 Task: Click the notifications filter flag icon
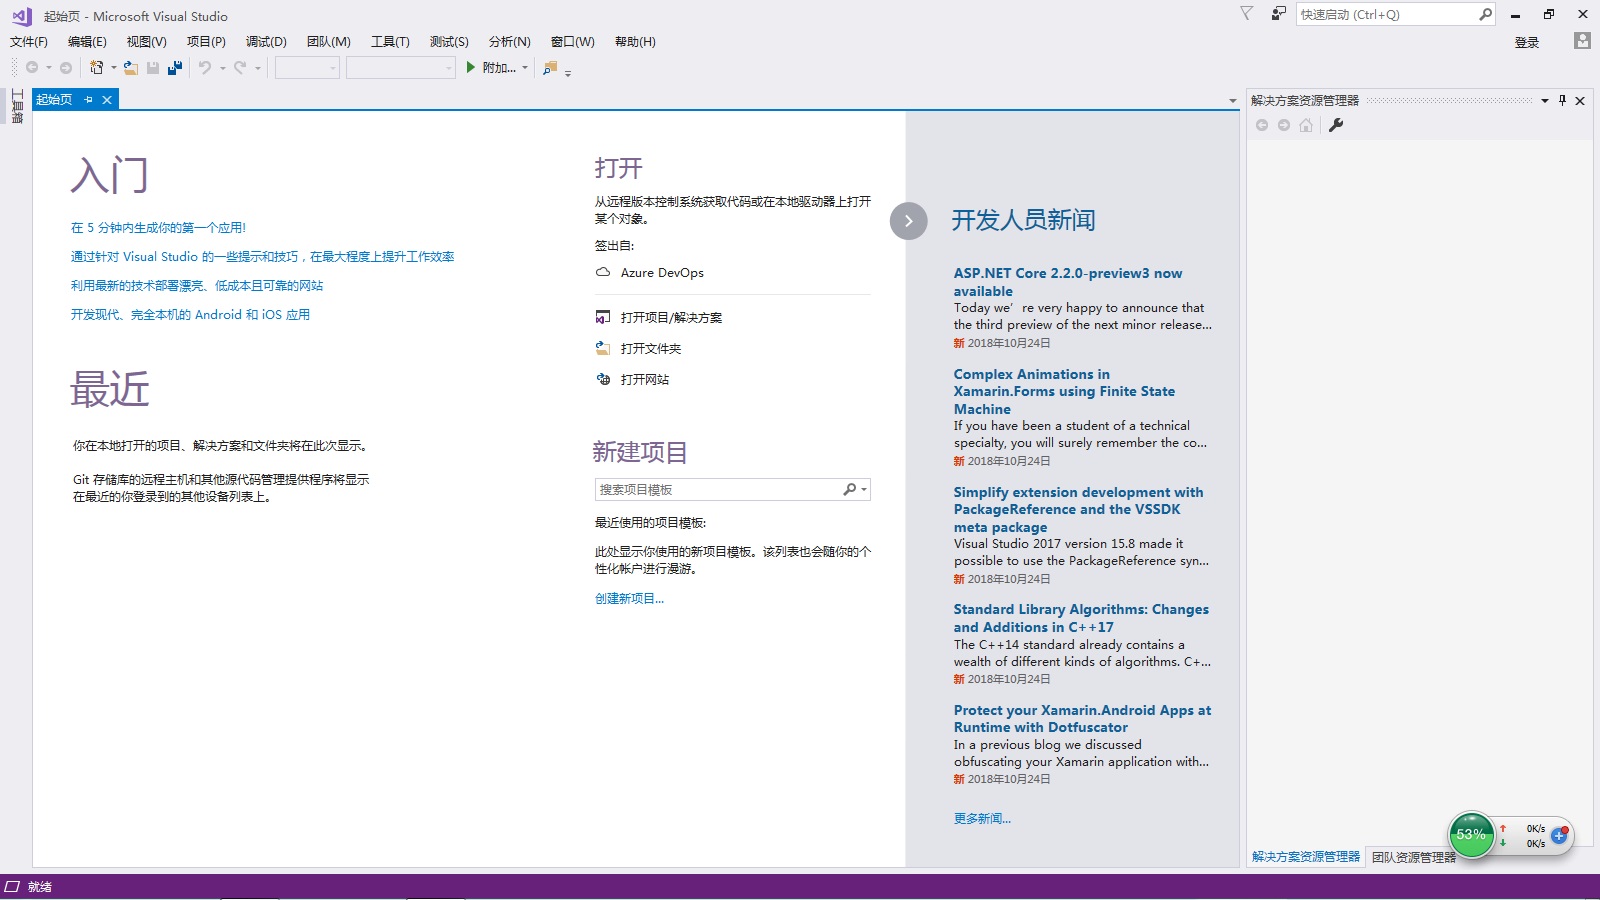[x=1246, y=14]
